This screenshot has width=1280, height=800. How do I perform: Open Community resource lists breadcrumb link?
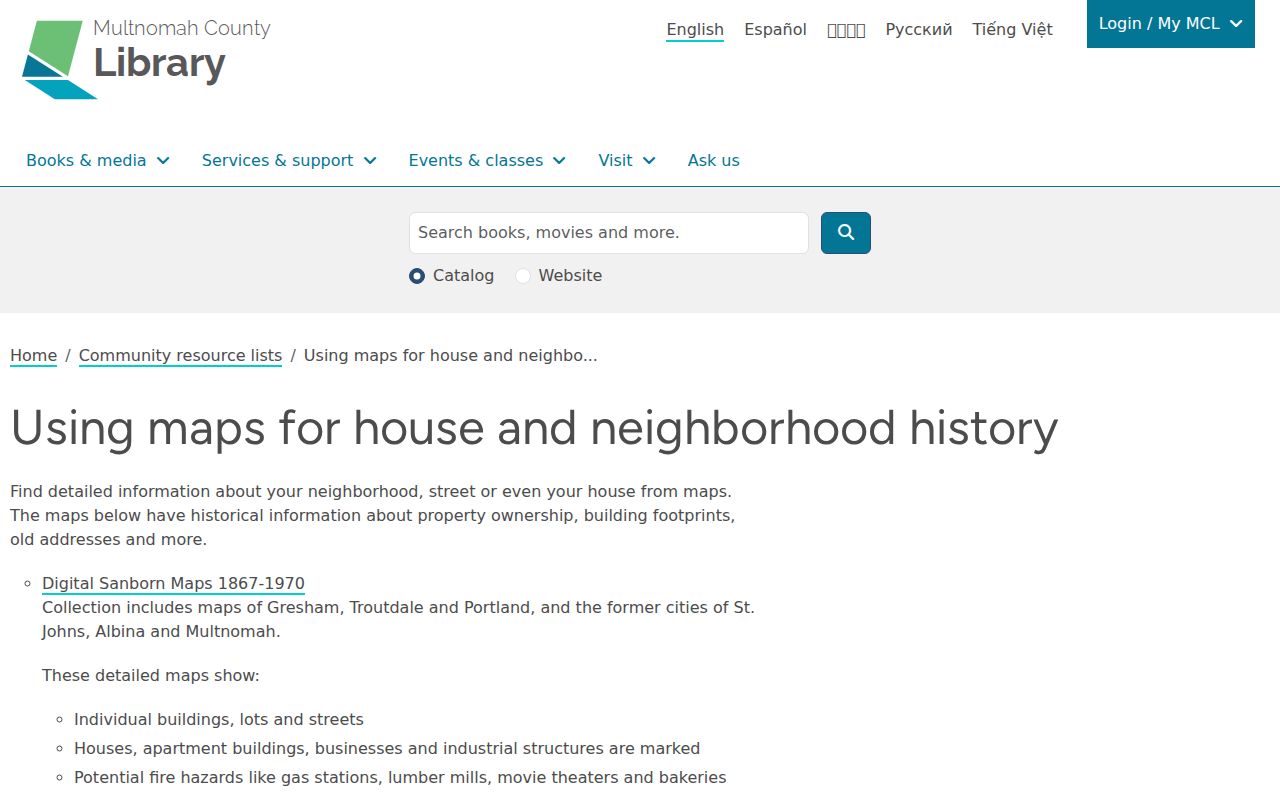180,356
